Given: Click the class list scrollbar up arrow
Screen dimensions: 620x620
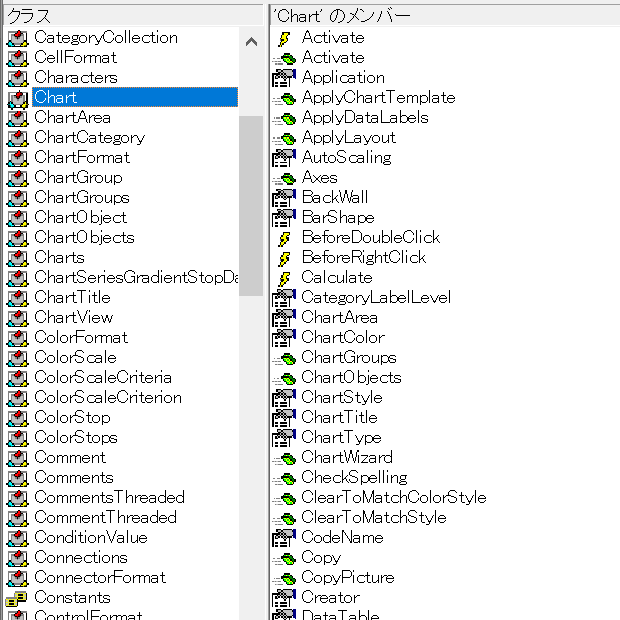Looking at the screenshot, I should (x=251, y=42).
